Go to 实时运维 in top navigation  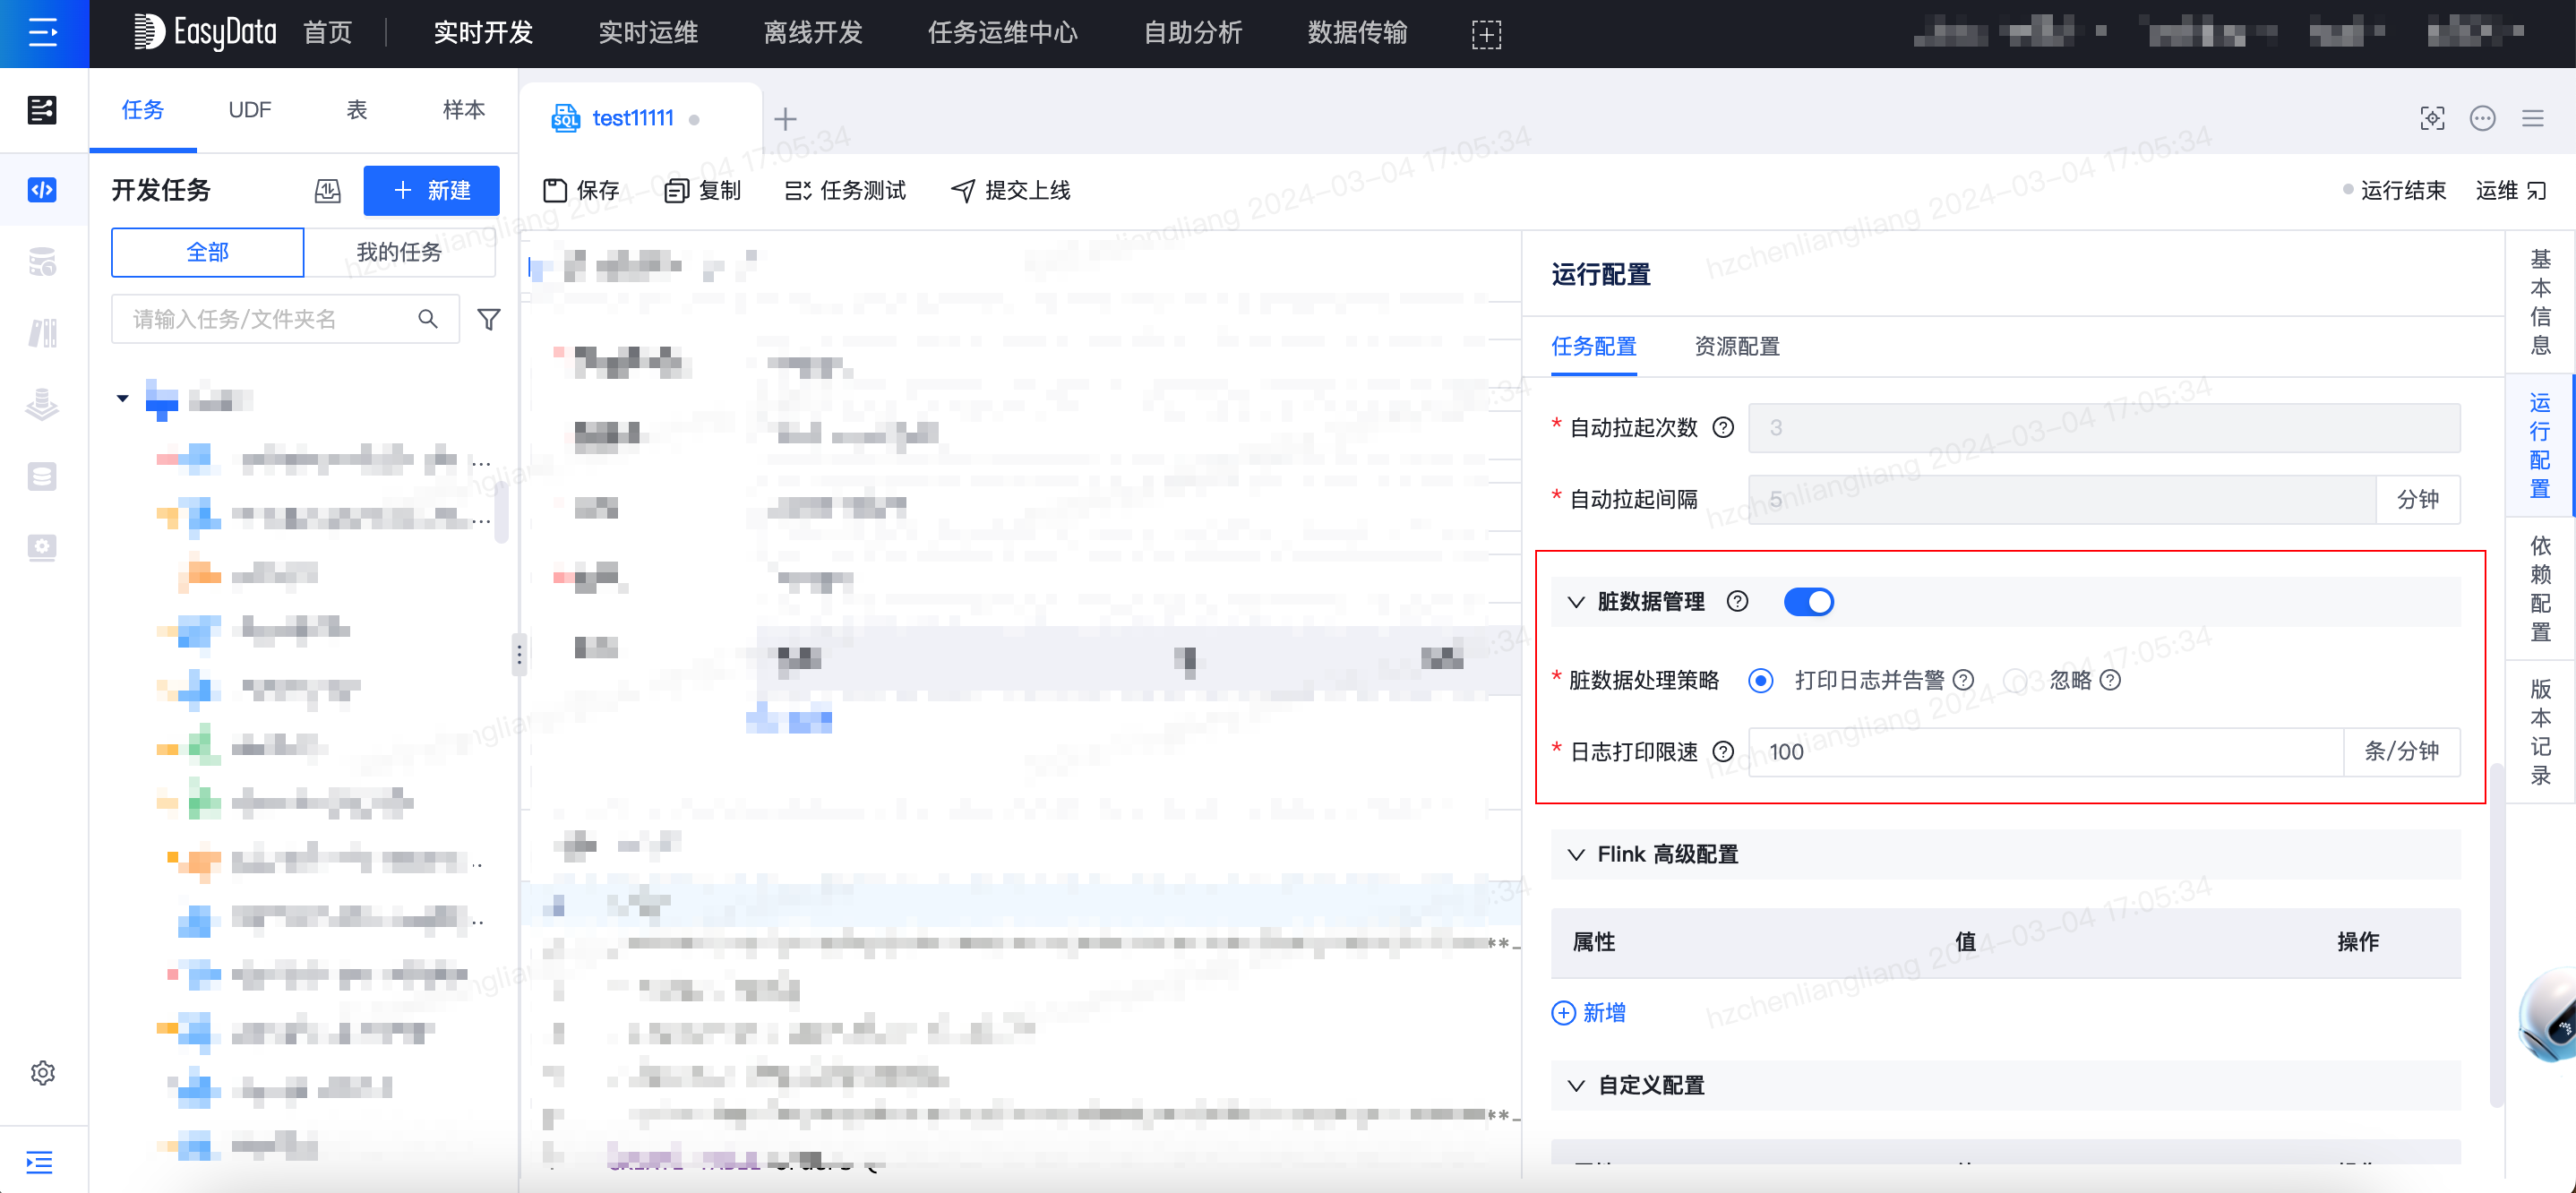[648, 33]
